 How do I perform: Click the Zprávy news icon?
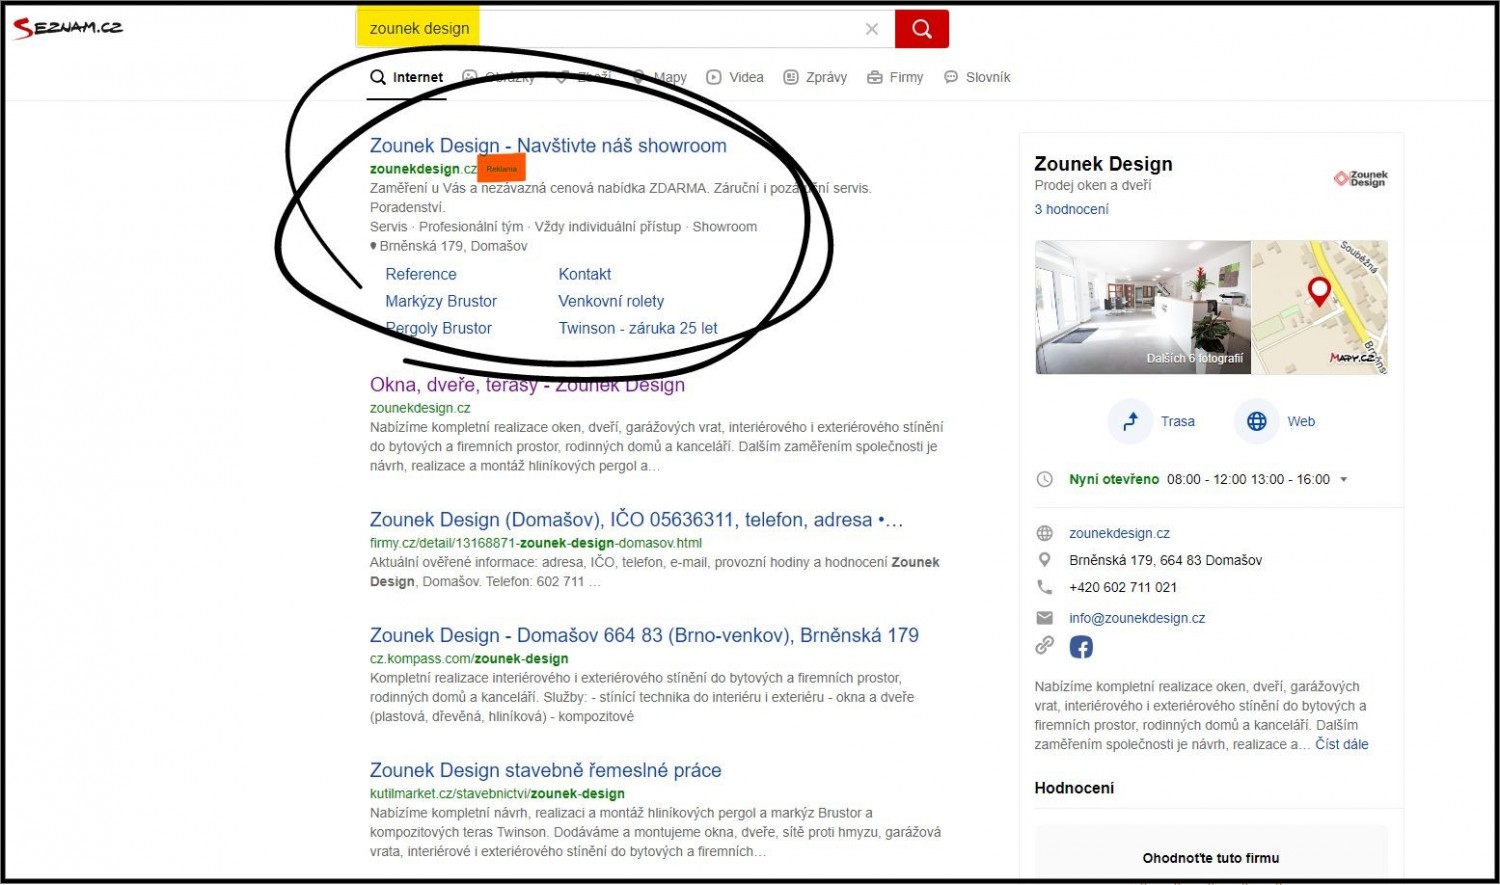click(791, 77)
